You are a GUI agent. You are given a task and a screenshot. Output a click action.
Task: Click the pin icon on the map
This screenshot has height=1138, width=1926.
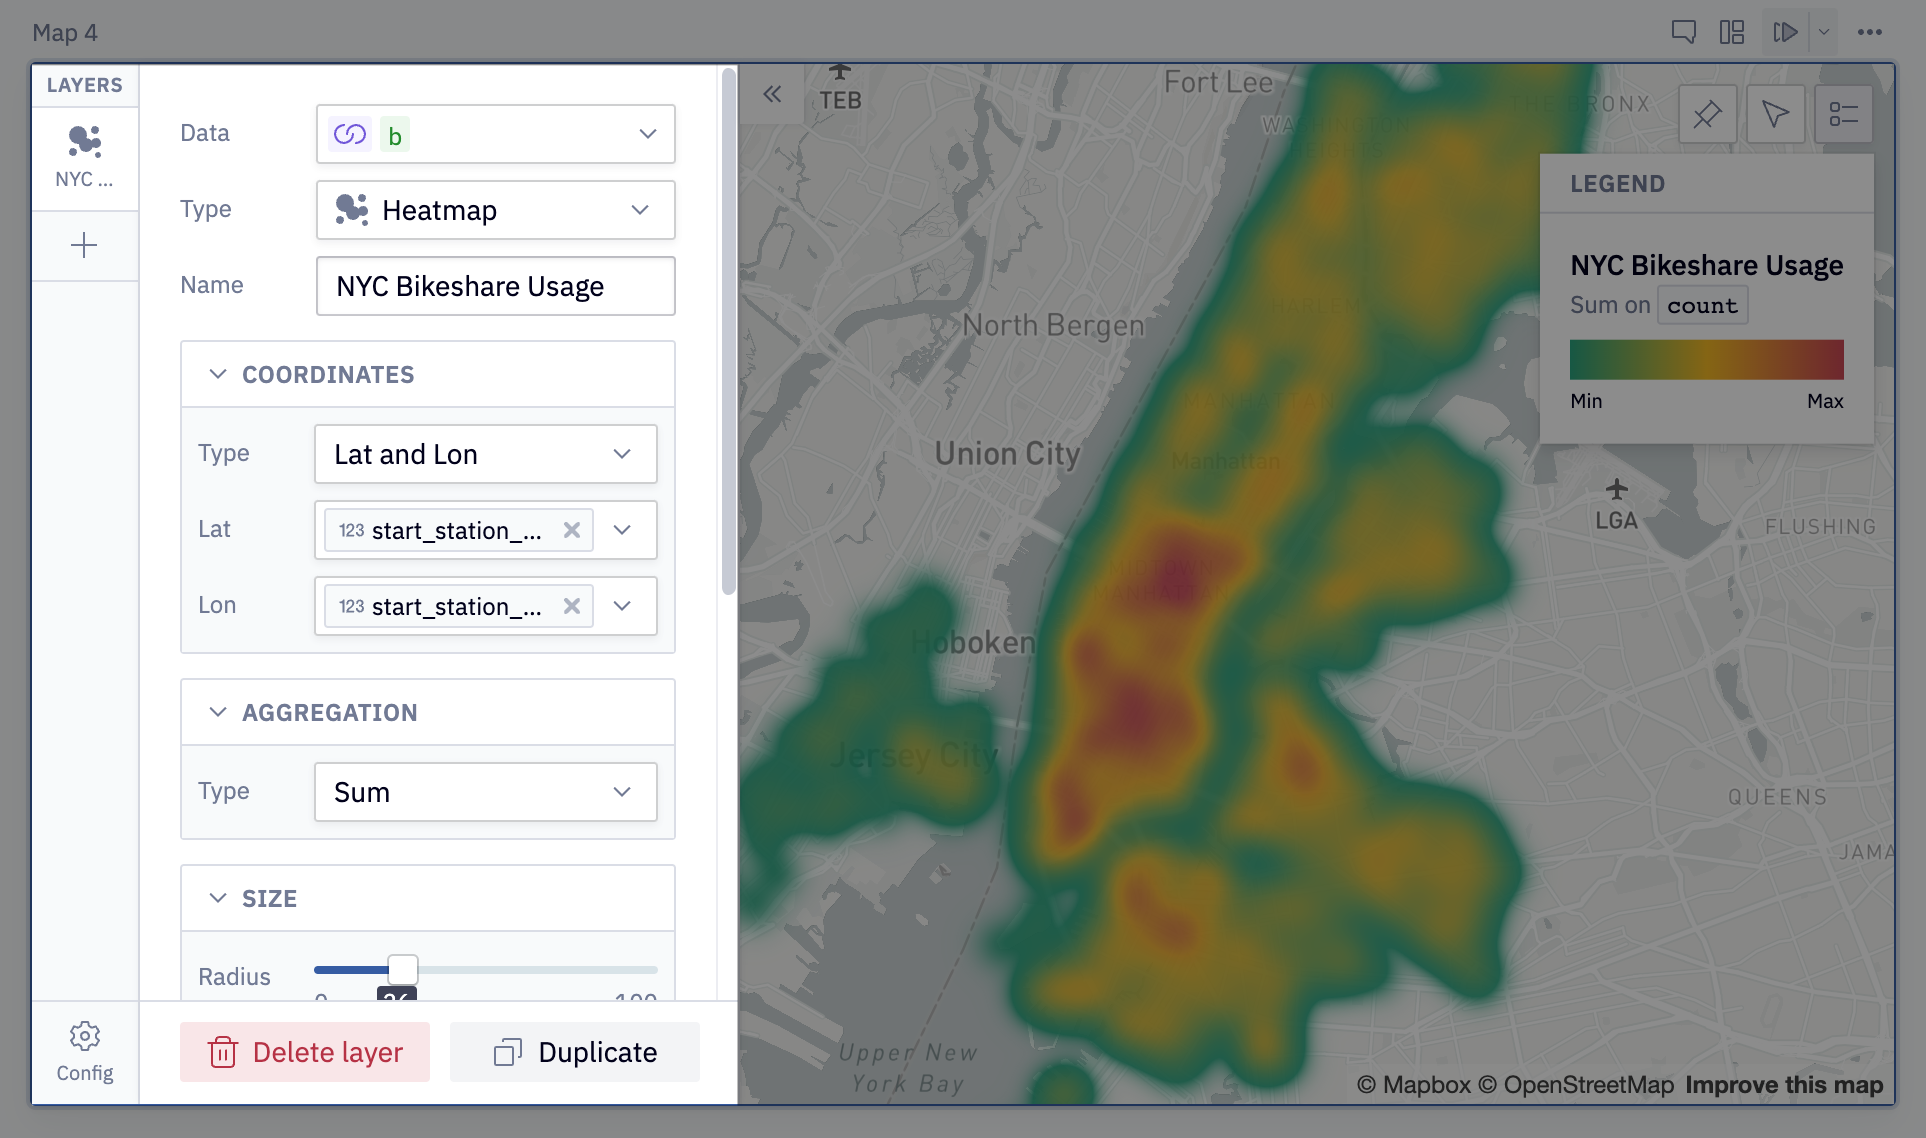[1708, 114]
